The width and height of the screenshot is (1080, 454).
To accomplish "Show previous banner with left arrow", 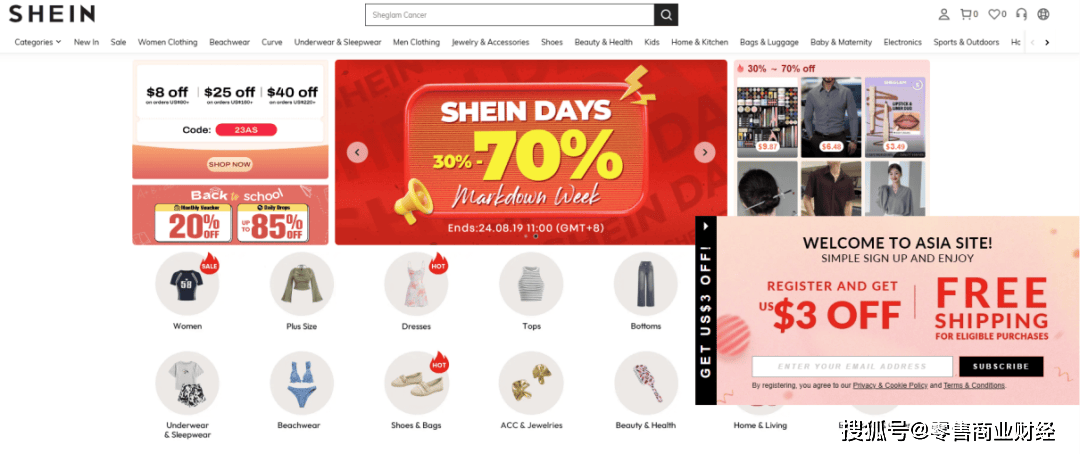I will point(357,152).
